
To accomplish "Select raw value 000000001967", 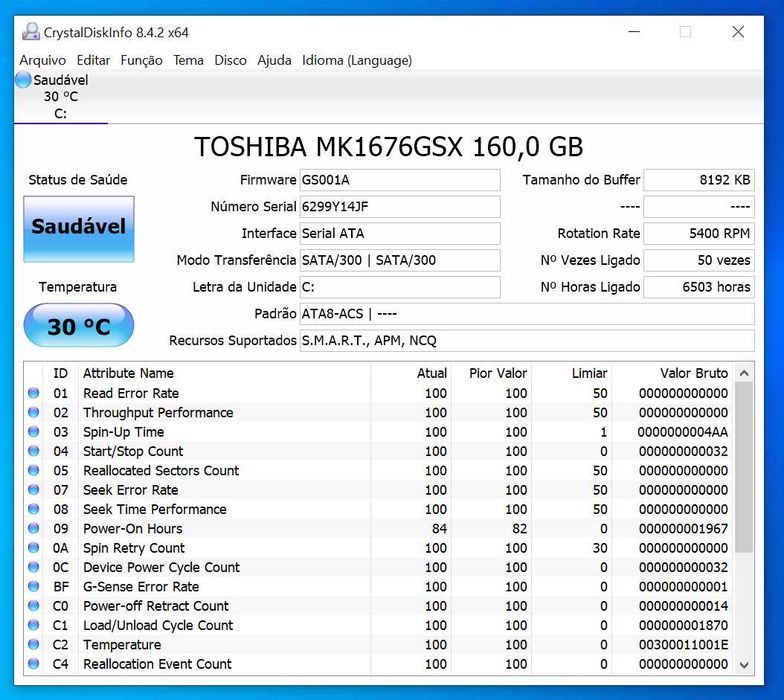I will pyautogui.click(x=684, y=528).
